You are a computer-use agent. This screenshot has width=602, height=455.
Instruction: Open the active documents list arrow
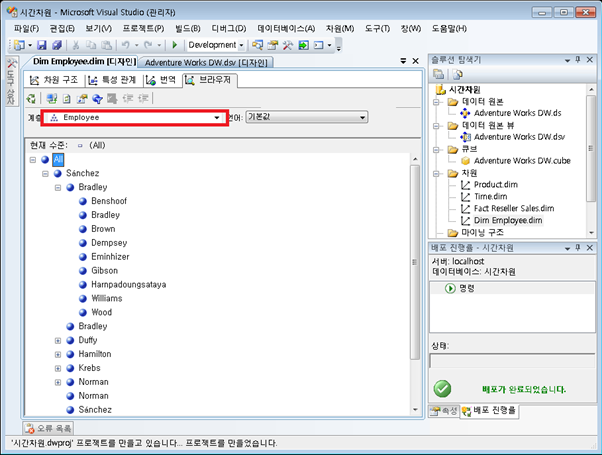click(x=403, y=61)
